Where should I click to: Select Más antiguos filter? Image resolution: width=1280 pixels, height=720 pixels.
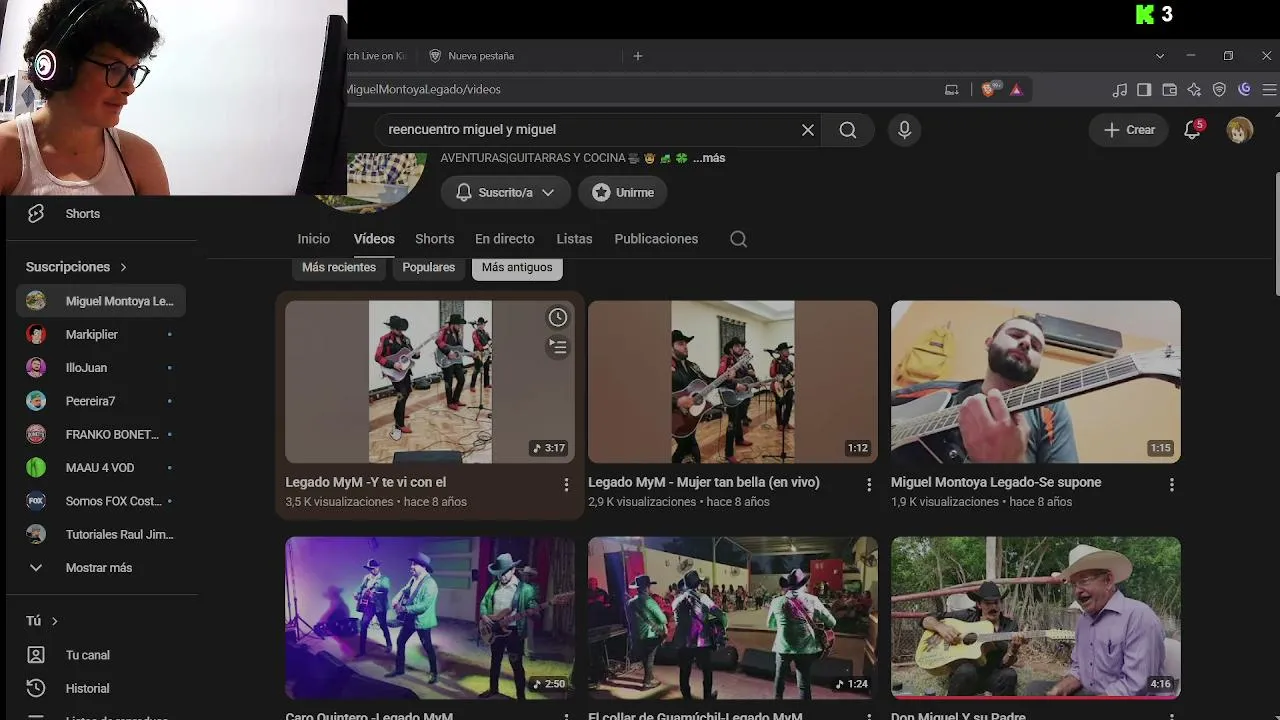click(517, 267)
